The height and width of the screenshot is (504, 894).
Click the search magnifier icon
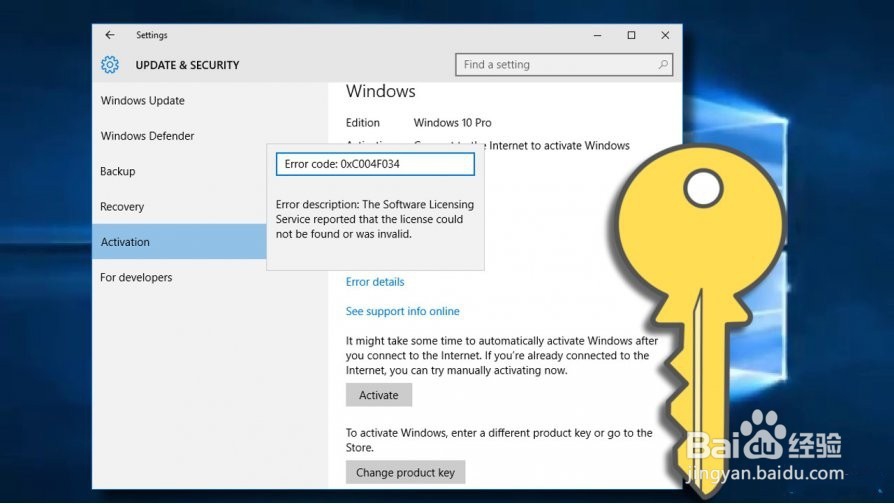point(663,64)
